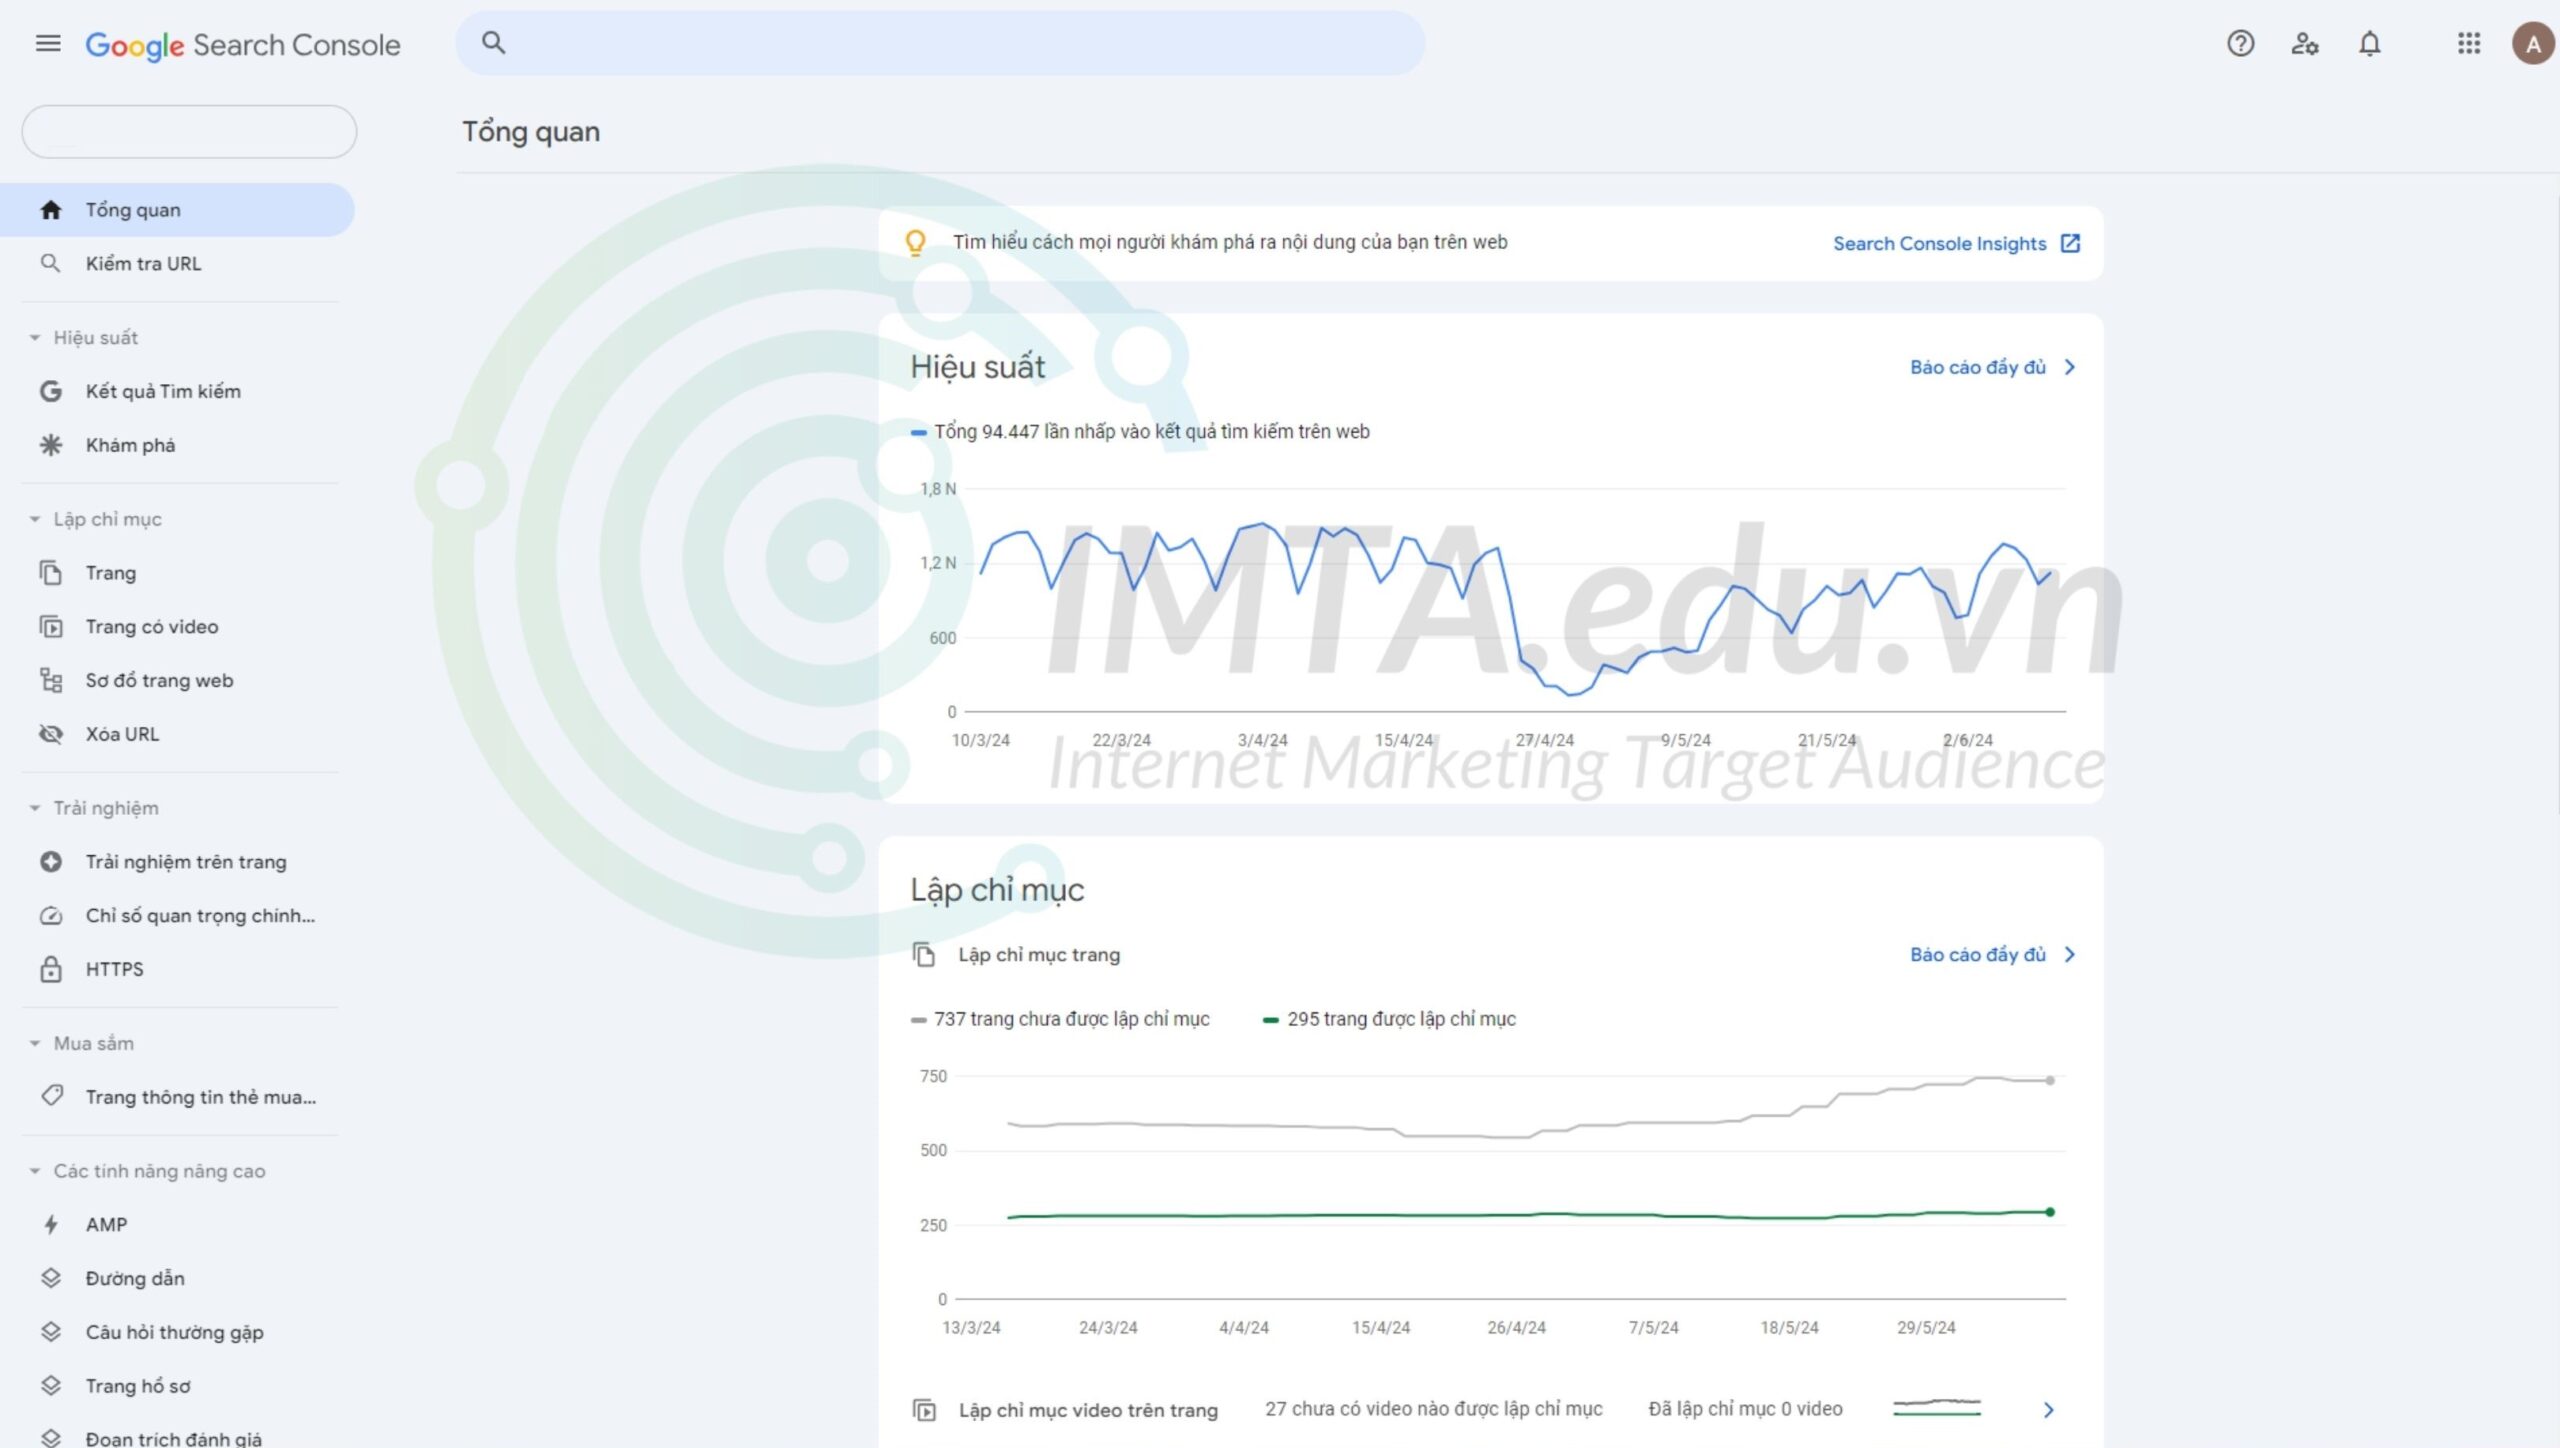Open the account avatar labeled A

coord(2533,44)
